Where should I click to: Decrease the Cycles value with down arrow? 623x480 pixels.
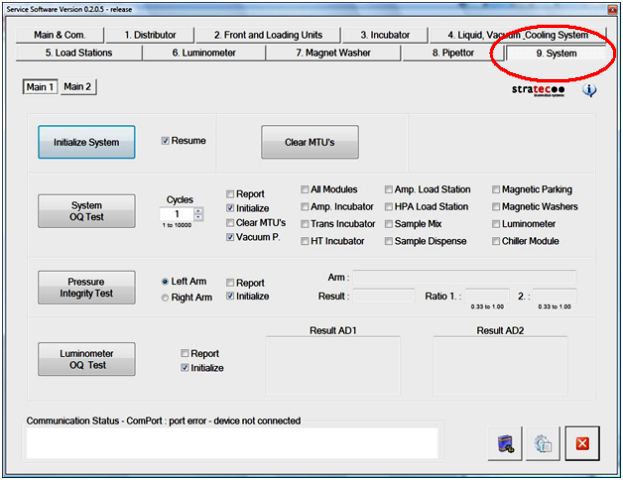pos(198,219)
